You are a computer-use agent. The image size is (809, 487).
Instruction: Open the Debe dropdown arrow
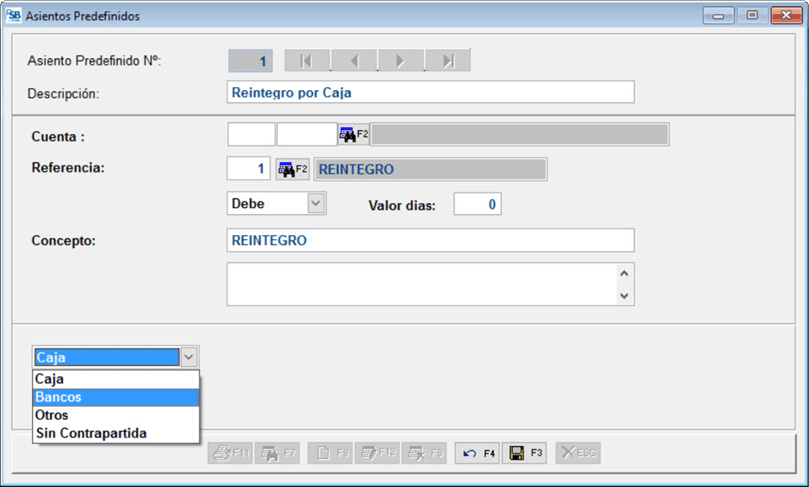tap(316, 203)
